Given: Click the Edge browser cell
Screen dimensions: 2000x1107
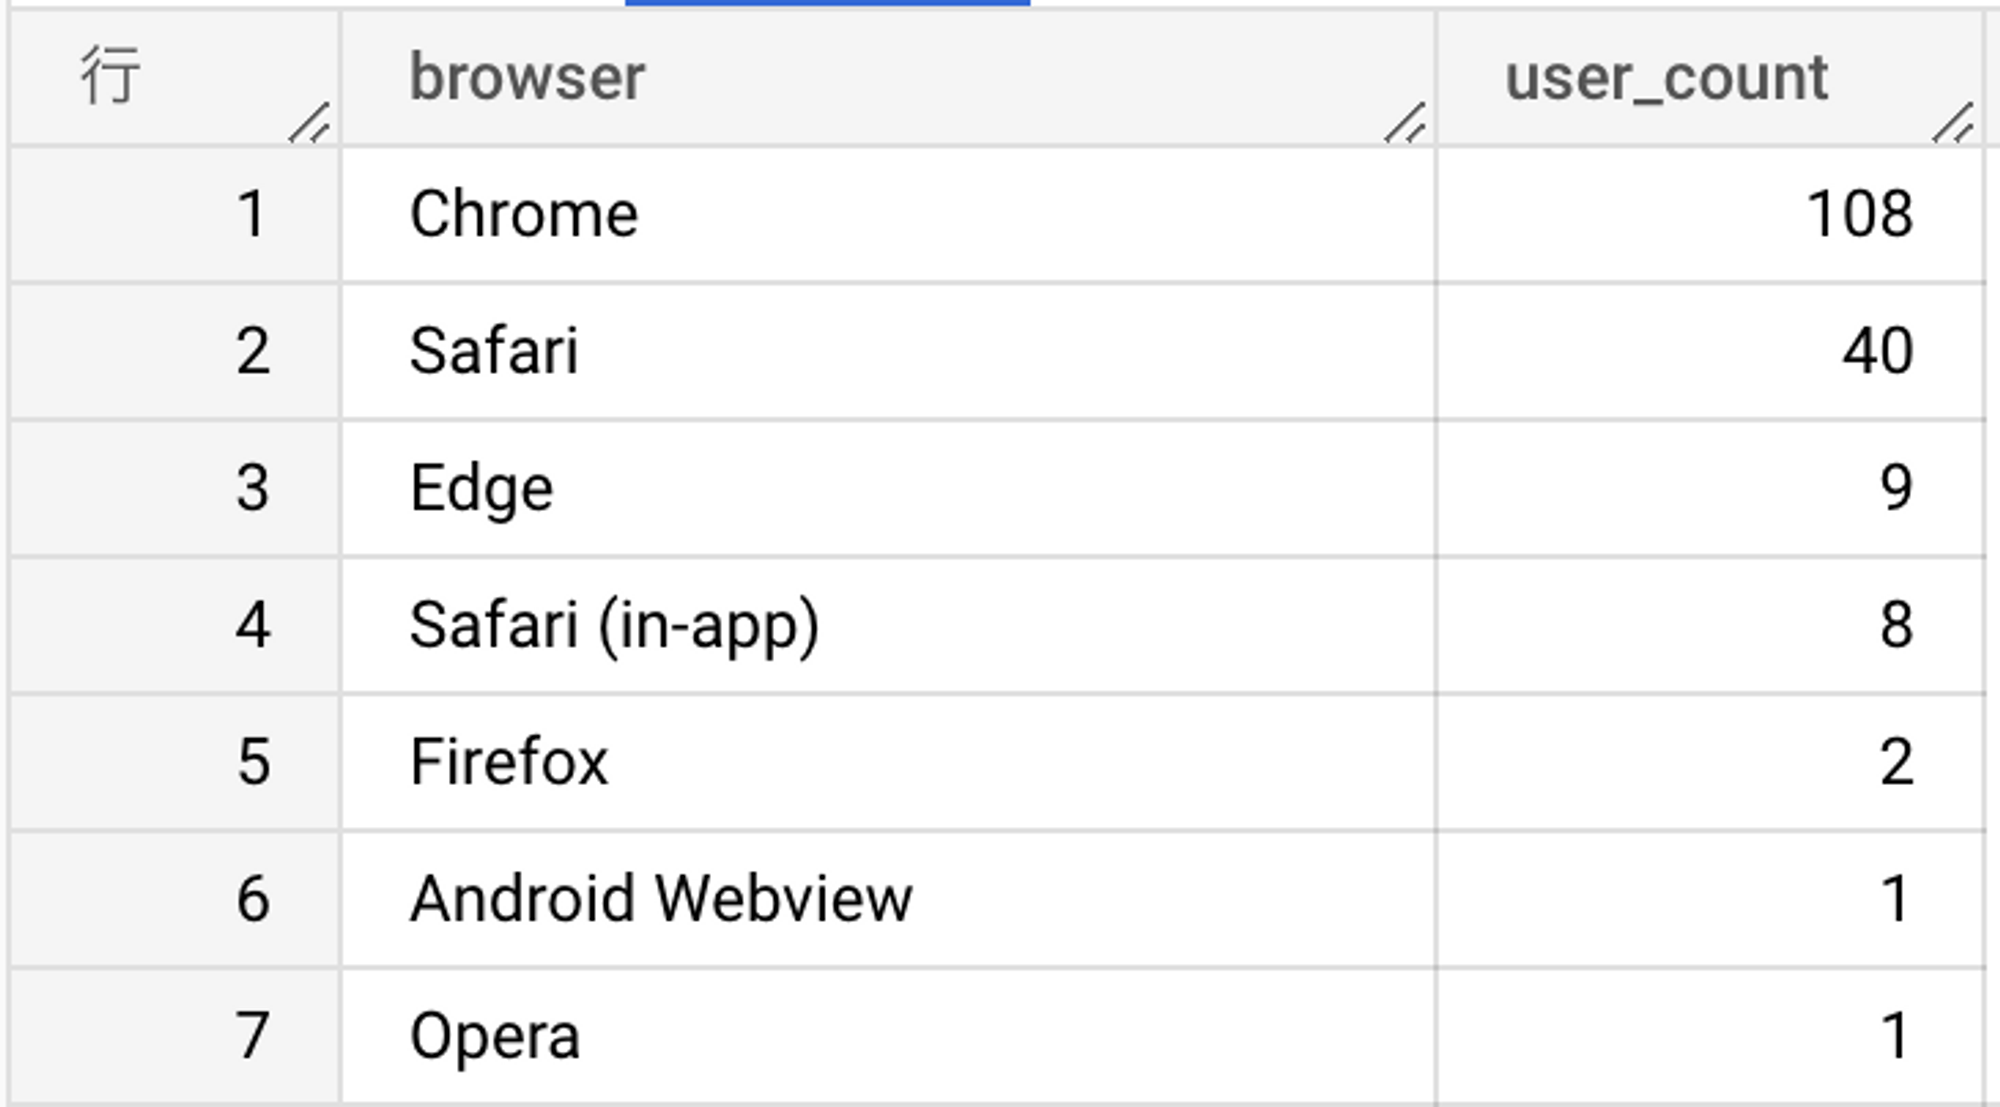Looking at the screenshot, I should click(888, 488).
